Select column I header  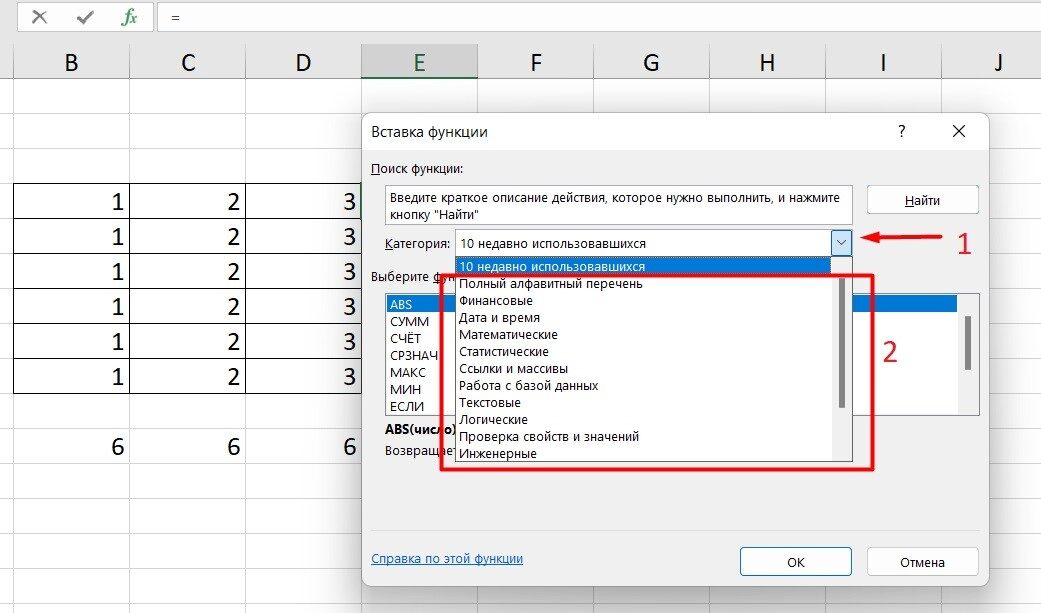pyautogui.click(x=883, y=62)
